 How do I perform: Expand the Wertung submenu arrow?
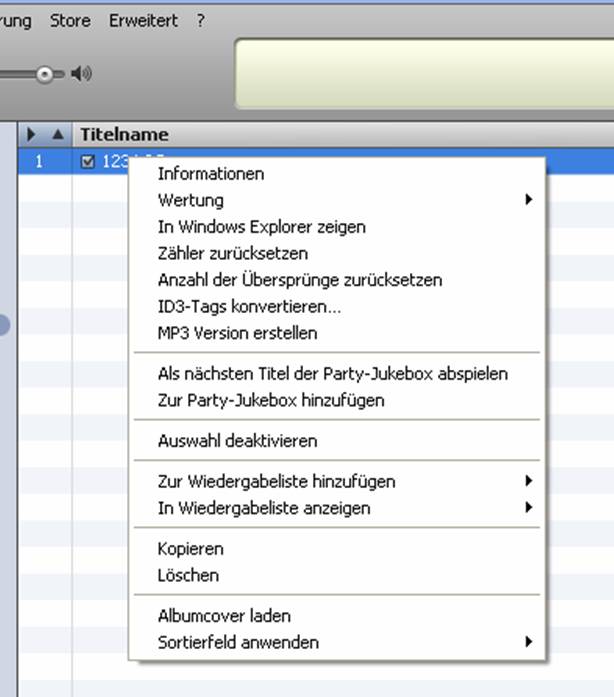coord(528,200)
